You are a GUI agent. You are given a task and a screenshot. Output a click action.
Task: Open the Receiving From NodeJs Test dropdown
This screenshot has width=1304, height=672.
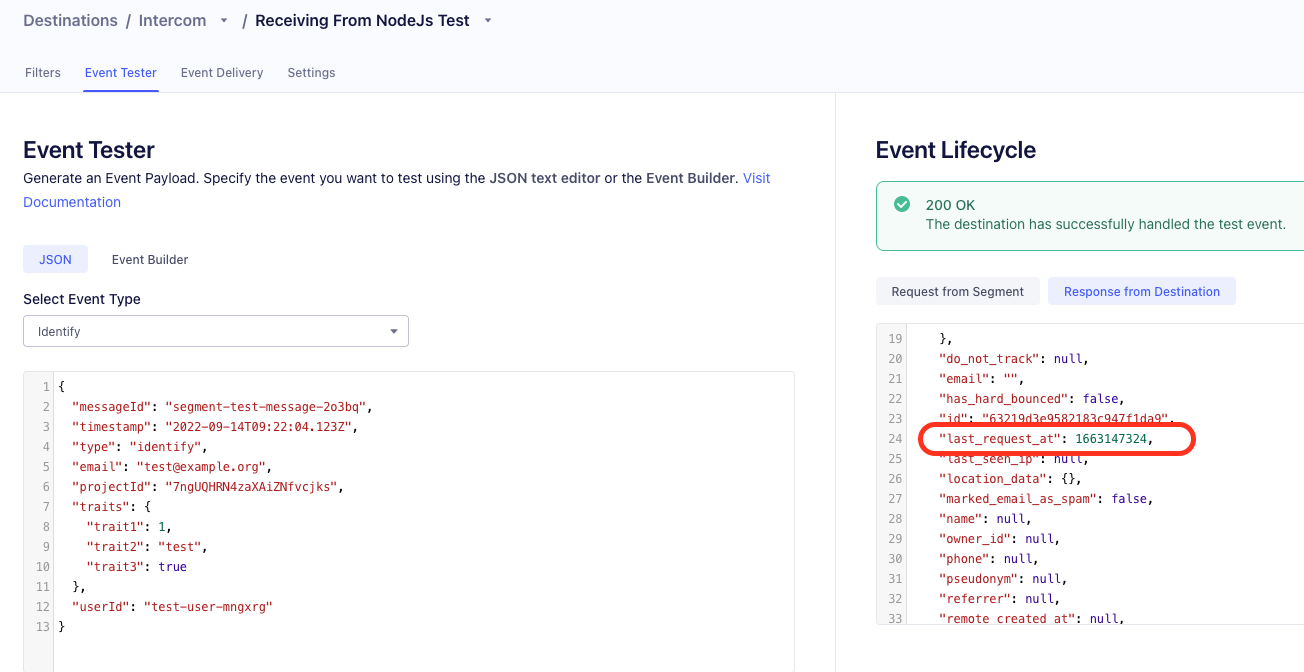[x=487, y=20]
